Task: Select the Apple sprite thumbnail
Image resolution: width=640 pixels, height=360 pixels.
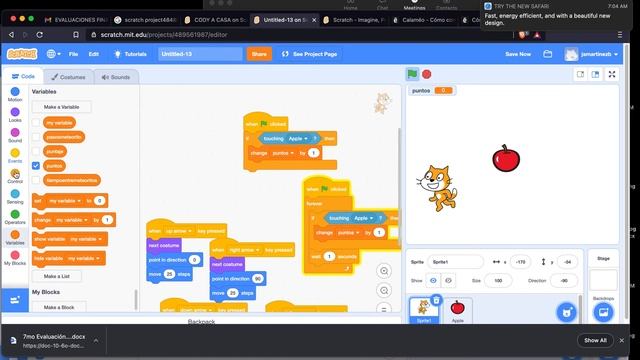Action: pyautogui.click(x=458, y=311)
